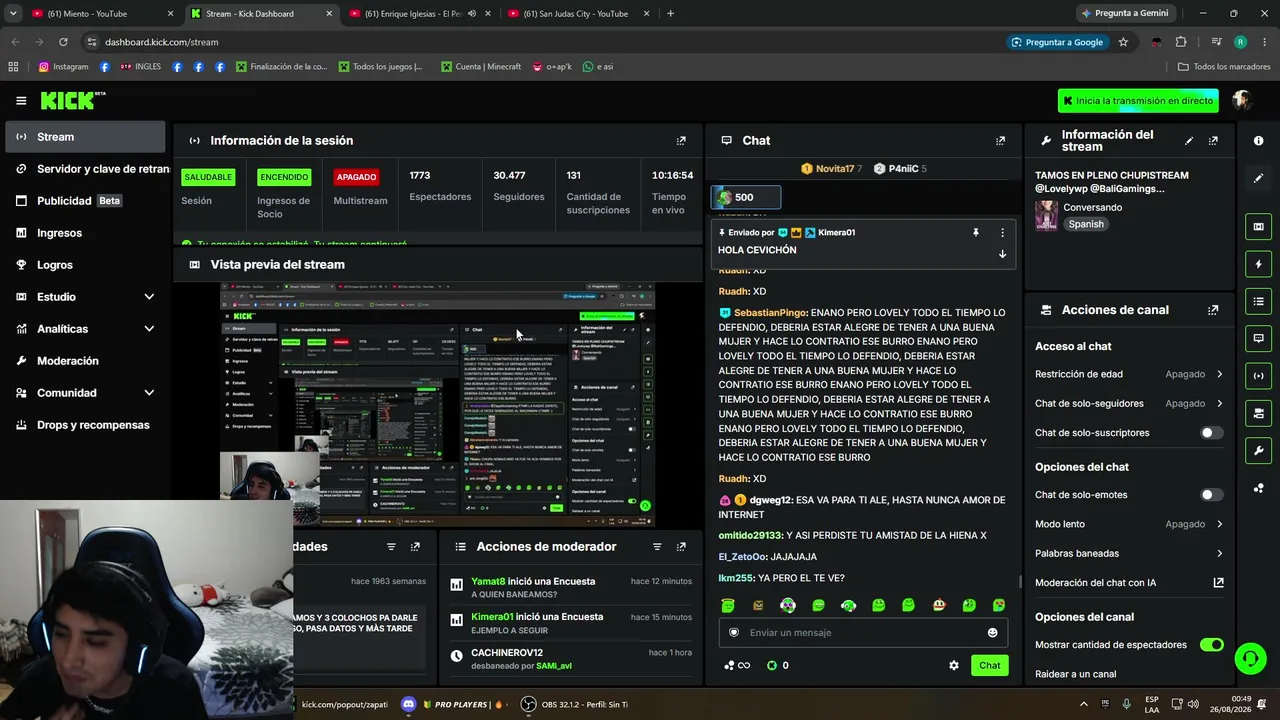Click Raidear a un canal
Viewport: 1280px width, 720px height.
[1076, 674]
